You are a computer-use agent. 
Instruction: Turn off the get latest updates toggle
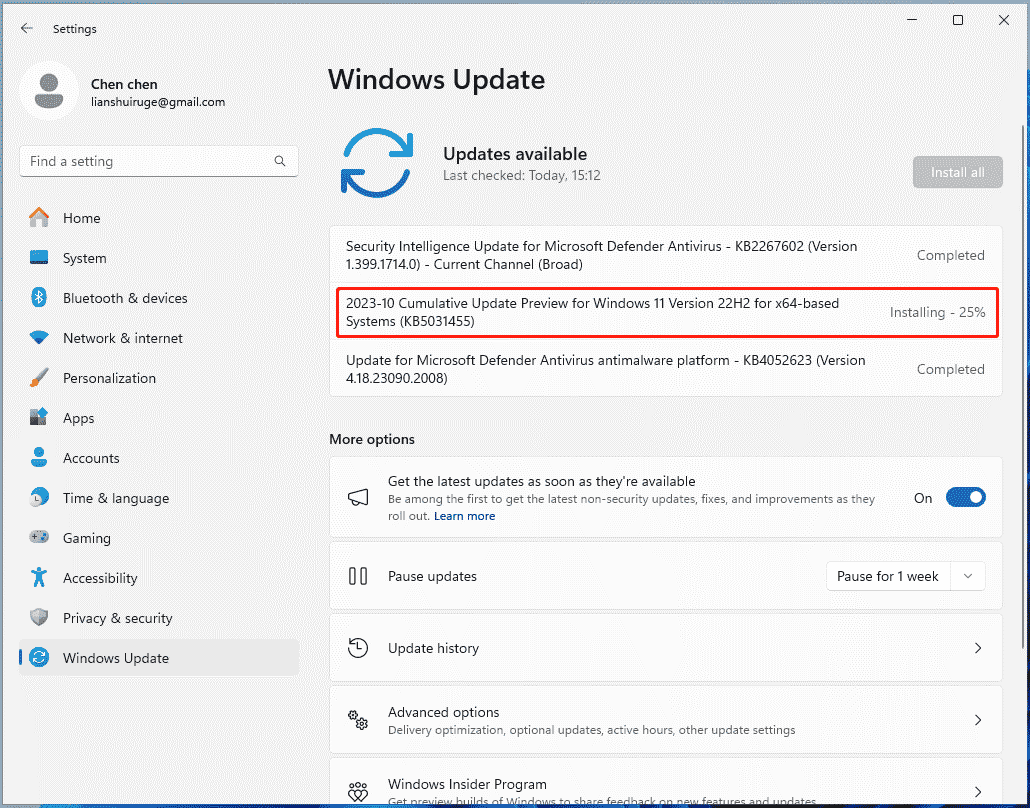tap(966, 497)
